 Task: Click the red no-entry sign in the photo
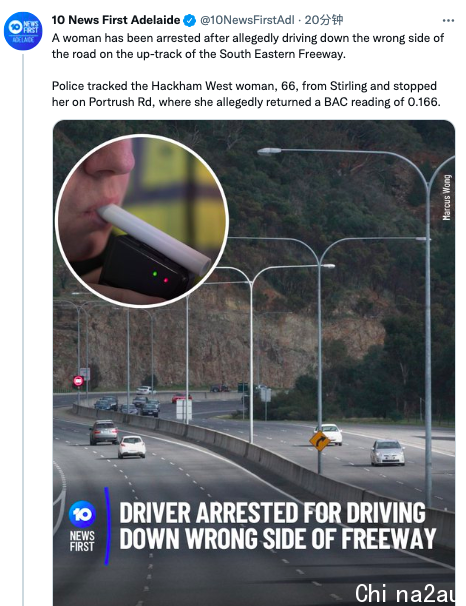click(x=78, y=381)
